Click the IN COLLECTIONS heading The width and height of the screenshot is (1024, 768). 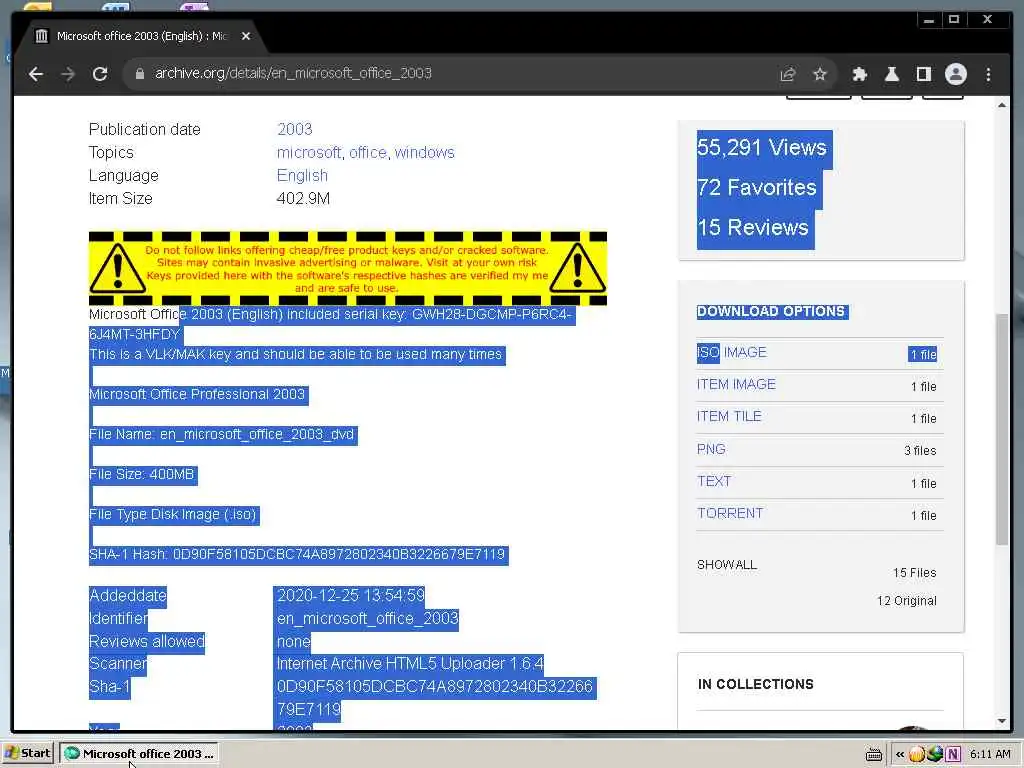756,684
